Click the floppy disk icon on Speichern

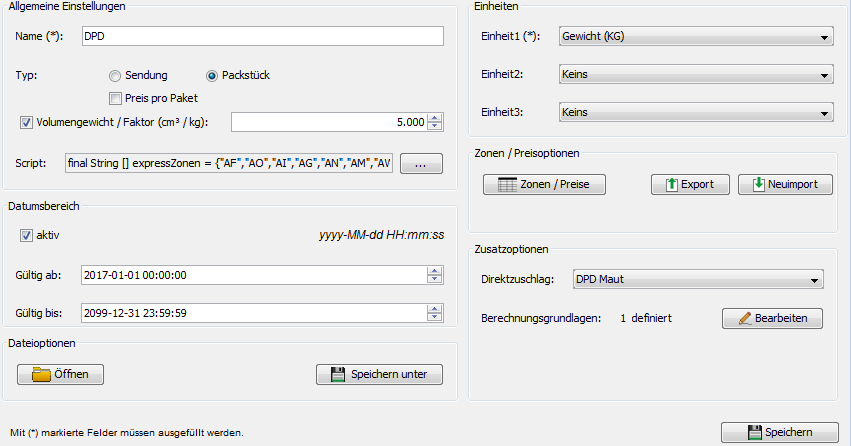click(755, 432)
